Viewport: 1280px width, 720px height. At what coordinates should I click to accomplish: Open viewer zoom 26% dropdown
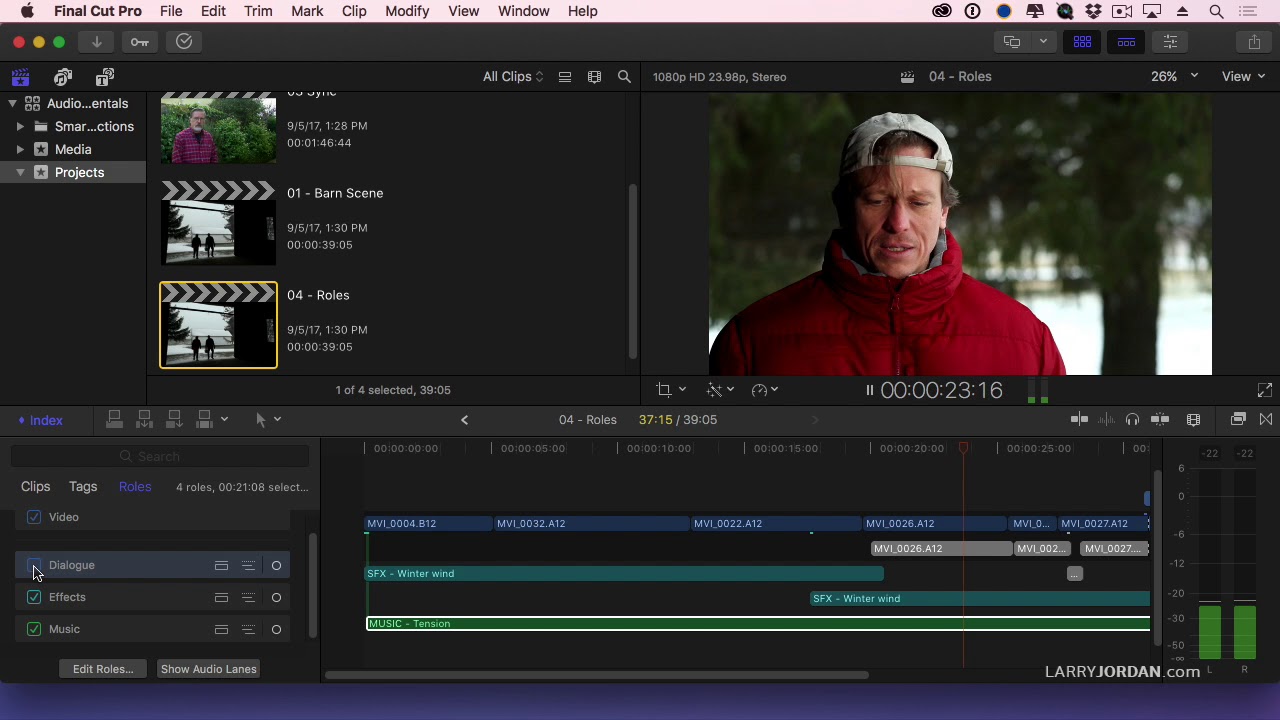point(1174,77)
